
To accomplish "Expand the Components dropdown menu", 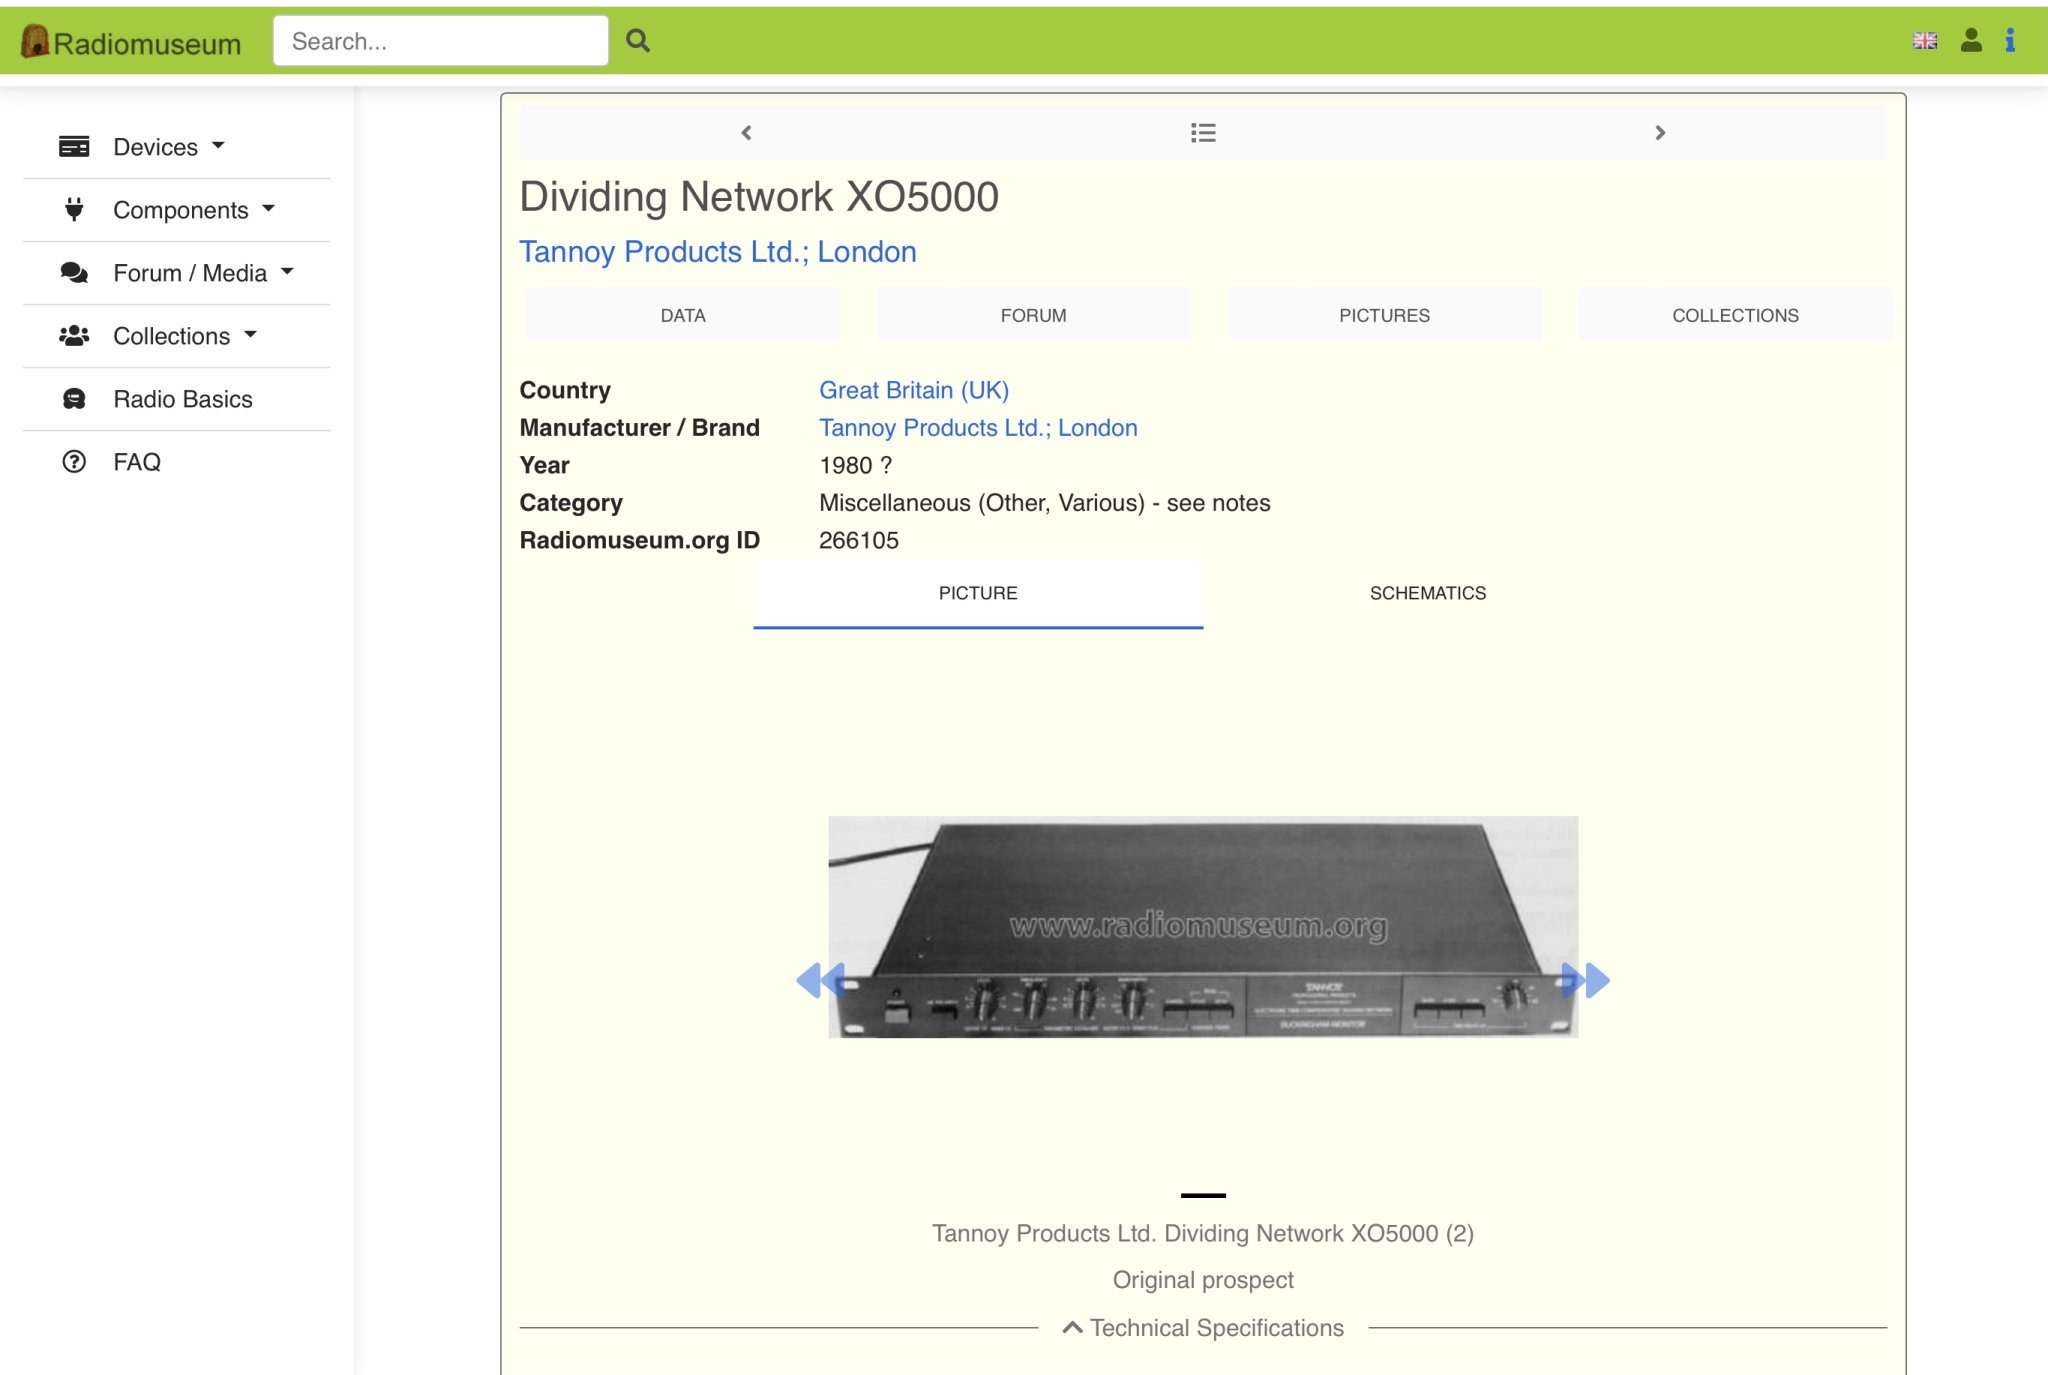I will tap(268, 209).
